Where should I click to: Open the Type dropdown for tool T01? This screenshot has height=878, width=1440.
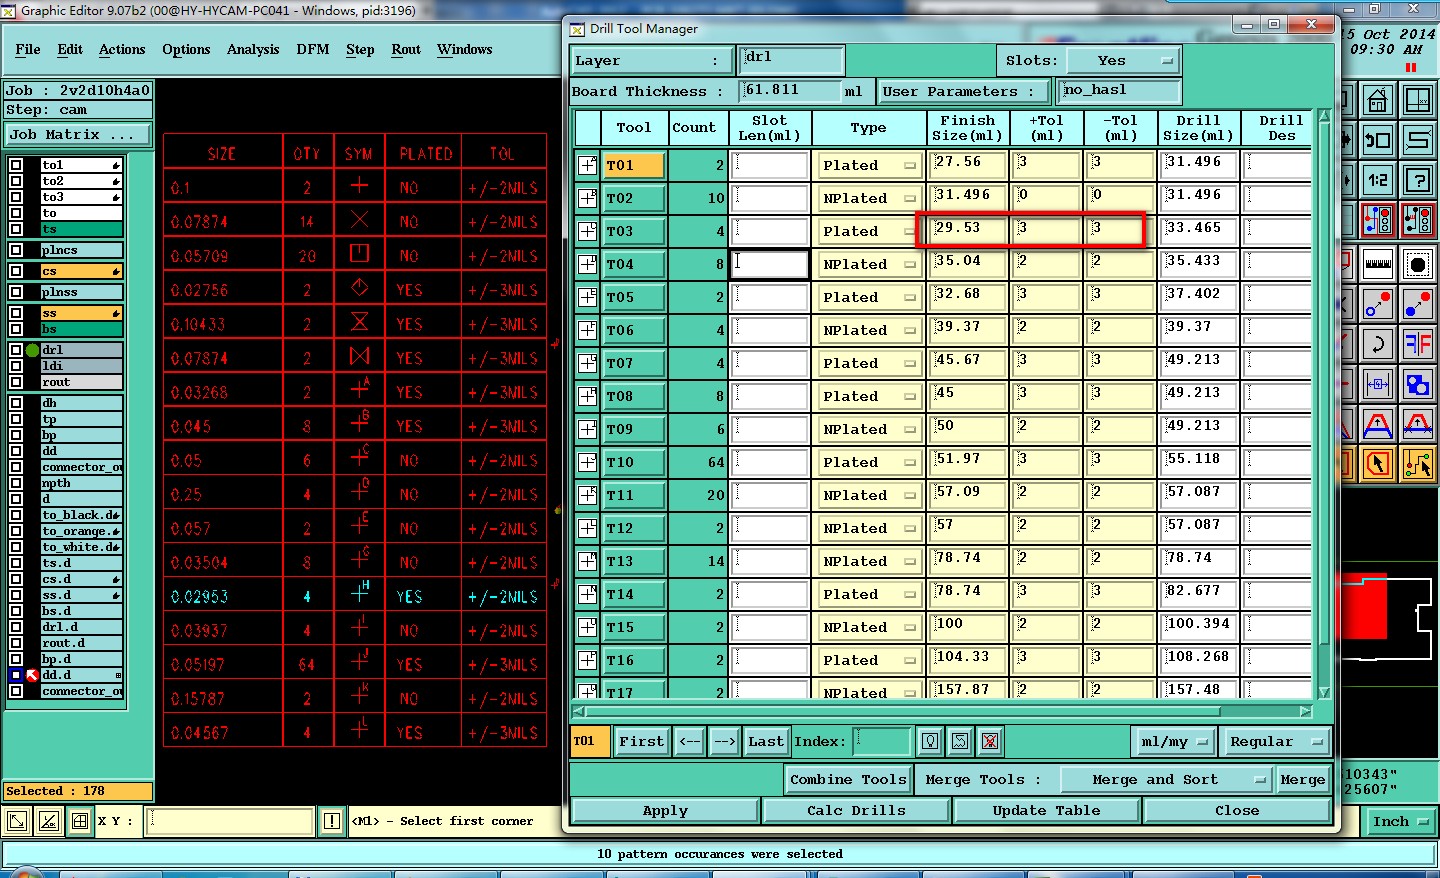click(868, 165)
